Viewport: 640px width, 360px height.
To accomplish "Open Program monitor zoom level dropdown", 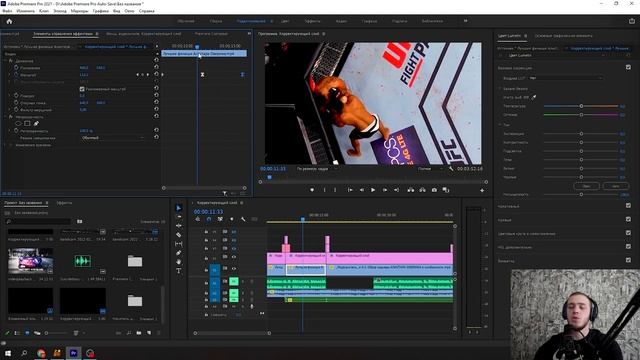I will pos(317,169).
